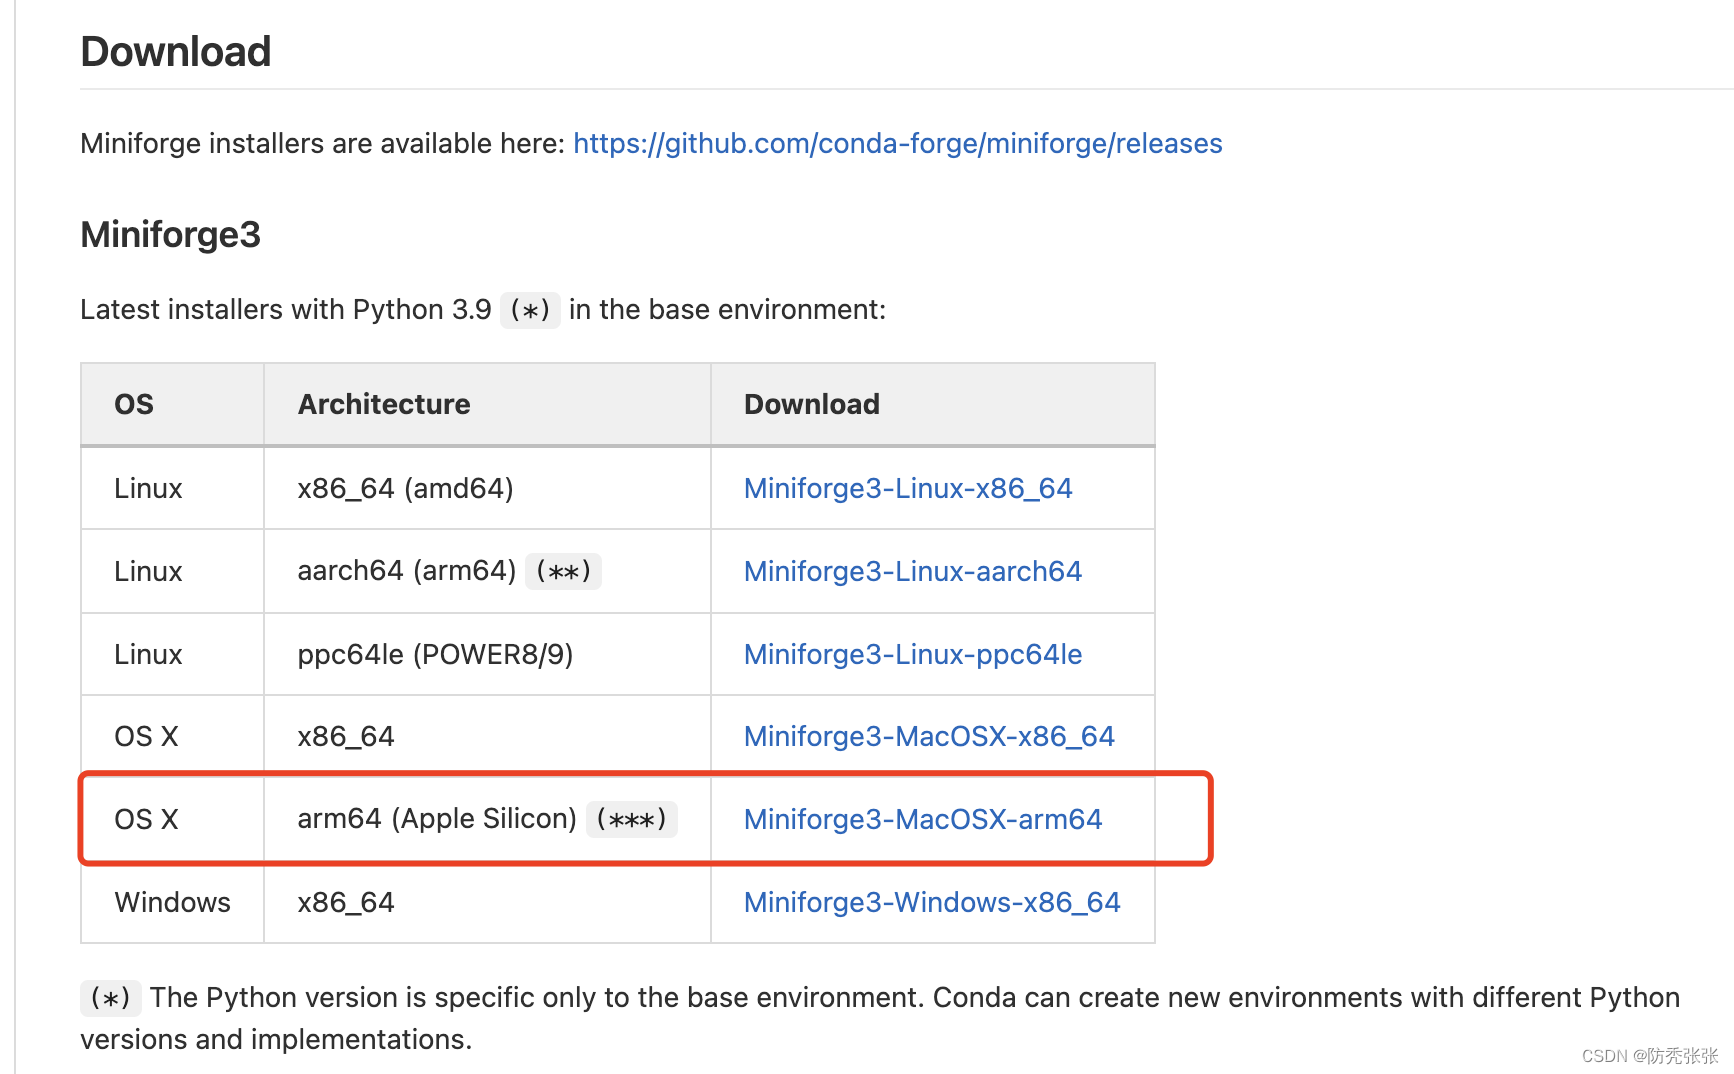The width and height of the screenshot is (1734, 1074).
Task: Download Miniforge3-MacOSX-arm64 installer
Action: (x=923, y=819)
